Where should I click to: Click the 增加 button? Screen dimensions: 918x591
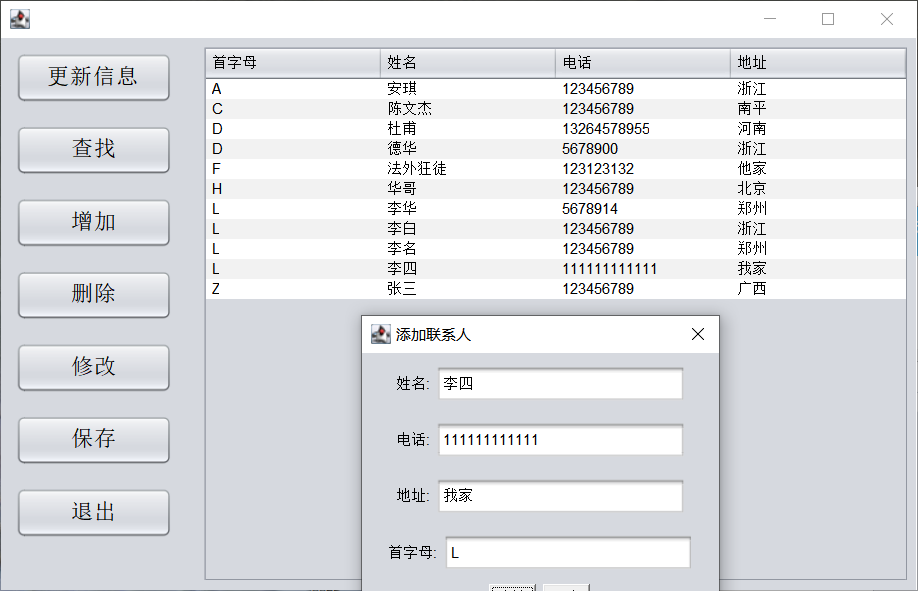[93, 222]
